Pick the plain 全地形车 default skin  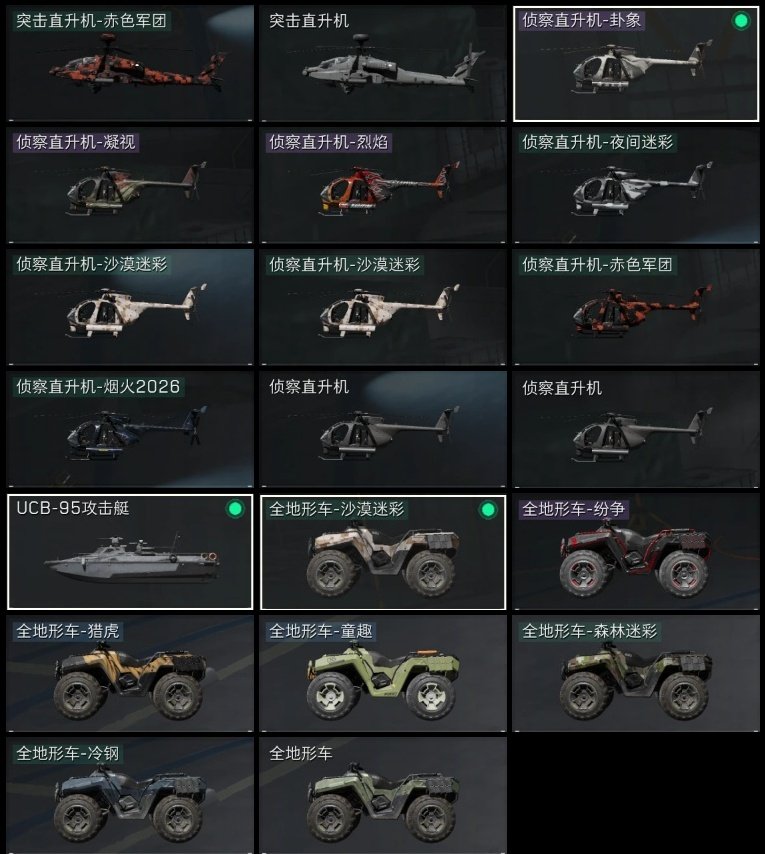tap(383, 796)
